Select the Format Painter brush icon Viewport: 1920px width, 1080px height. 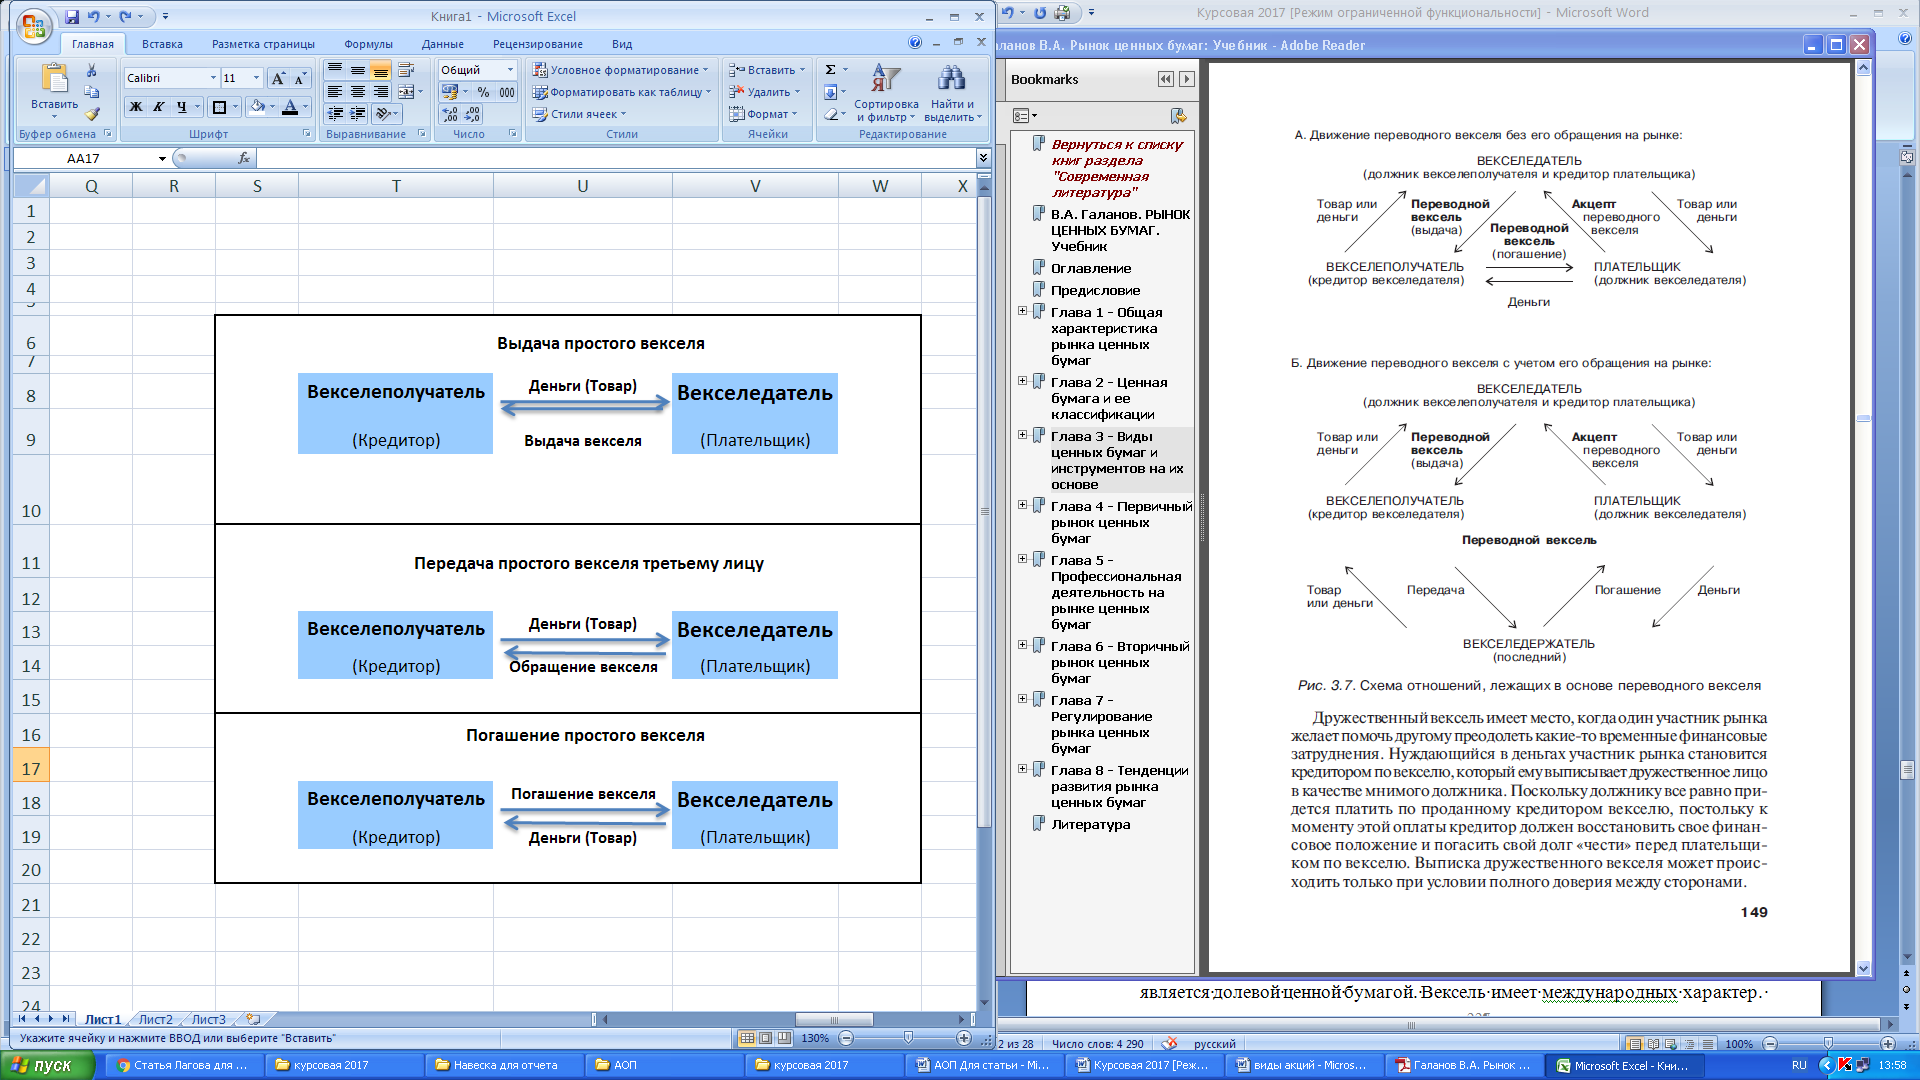click(92, 114)
